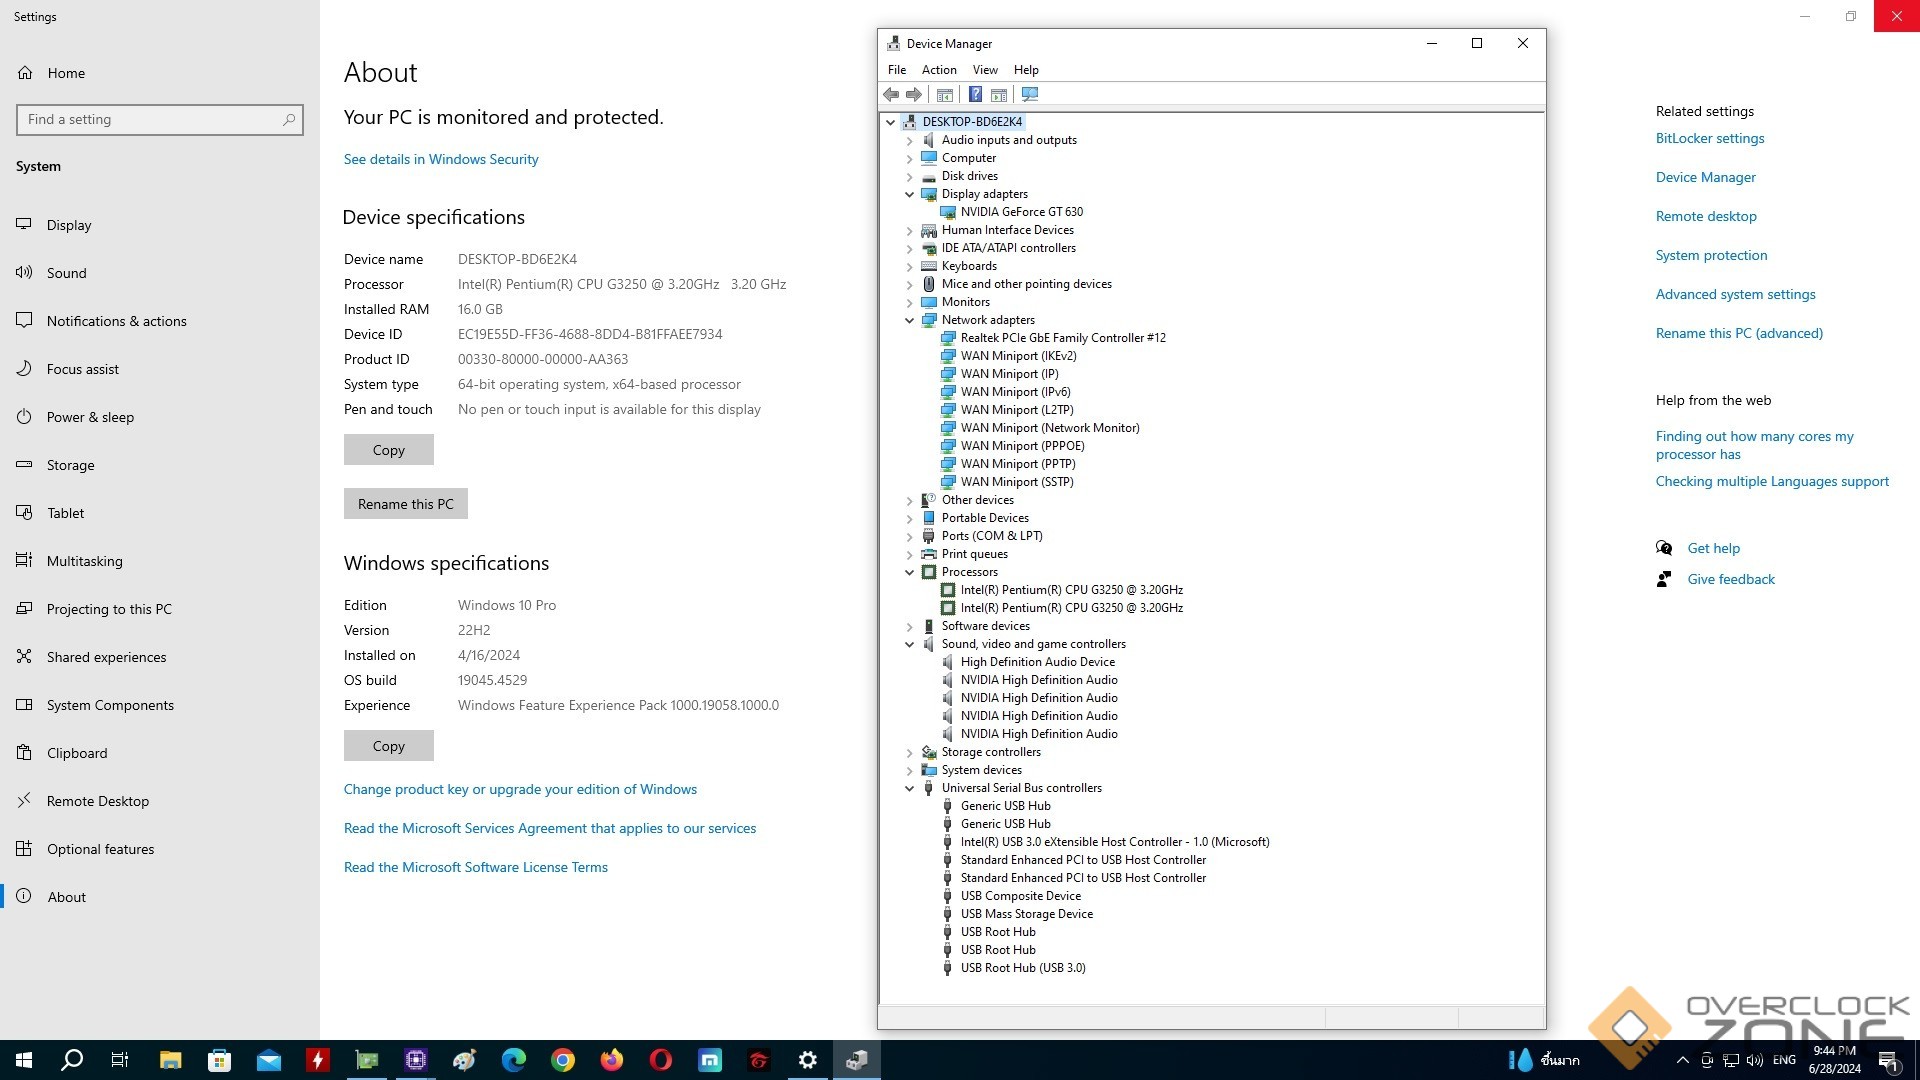Expand the Audio inputs and outputs node
The image size is (1920, 1080).
pyautogui.click(x=909, y=140)
